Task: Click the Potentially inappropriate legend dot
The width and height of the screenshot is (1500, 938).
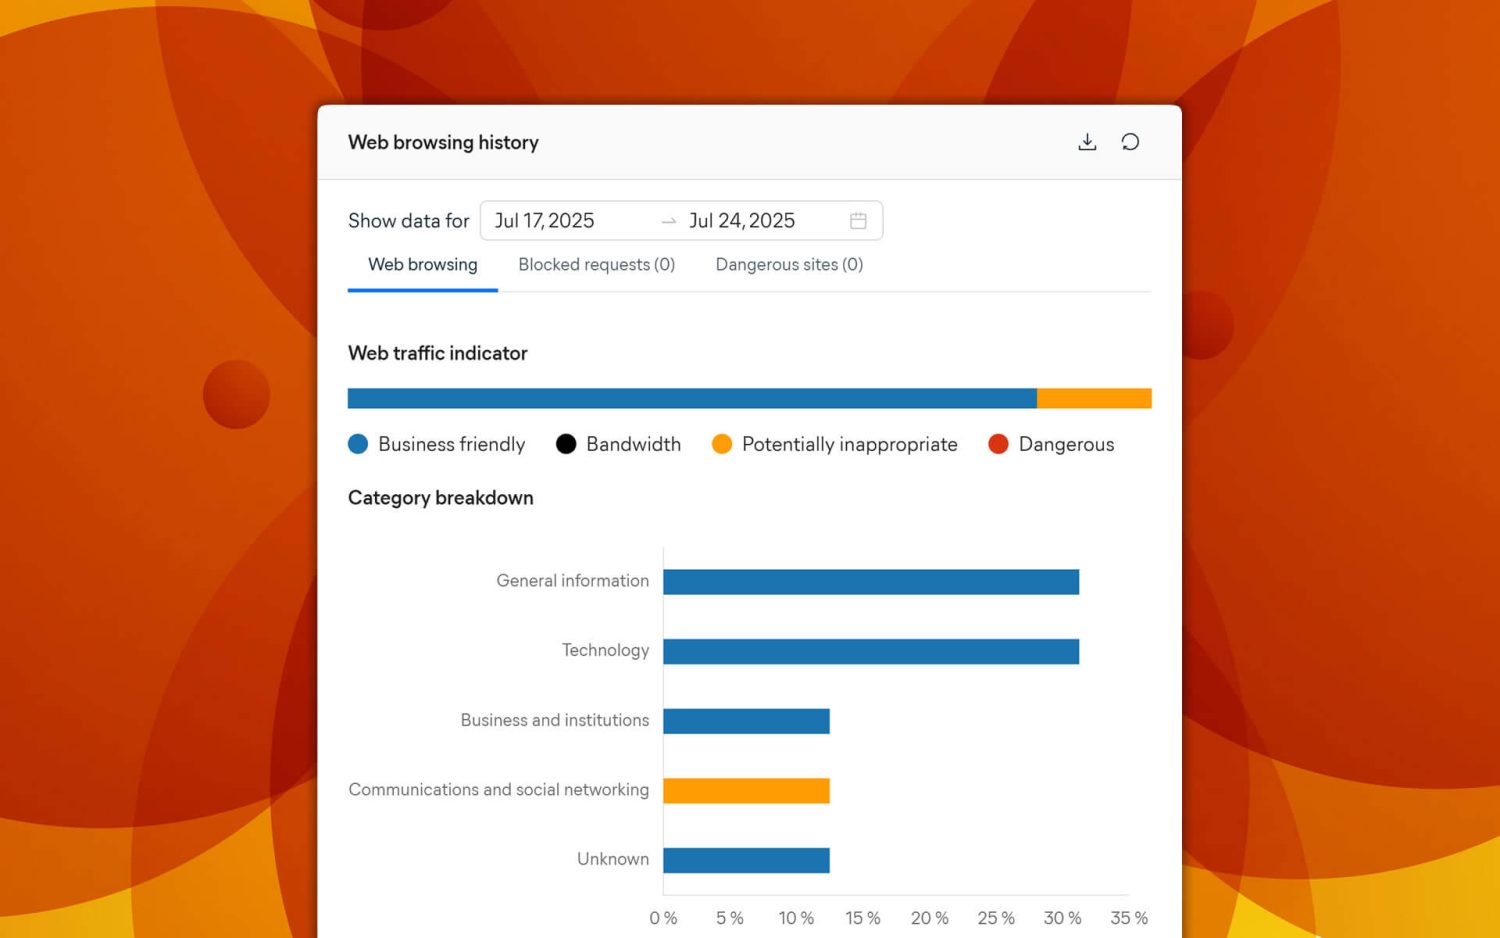Action: click(x=722, y=443)
